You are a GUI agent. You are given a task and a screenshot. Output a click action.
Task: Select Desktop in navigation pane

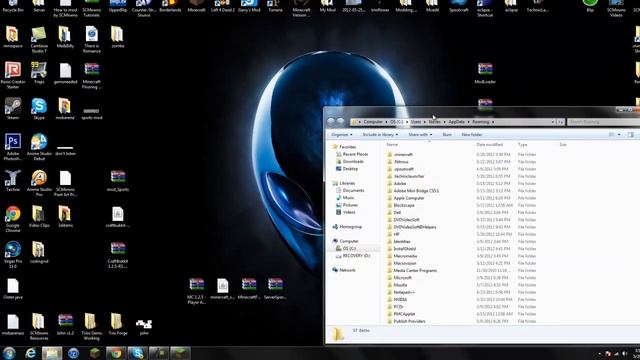(x=347, y=169)
